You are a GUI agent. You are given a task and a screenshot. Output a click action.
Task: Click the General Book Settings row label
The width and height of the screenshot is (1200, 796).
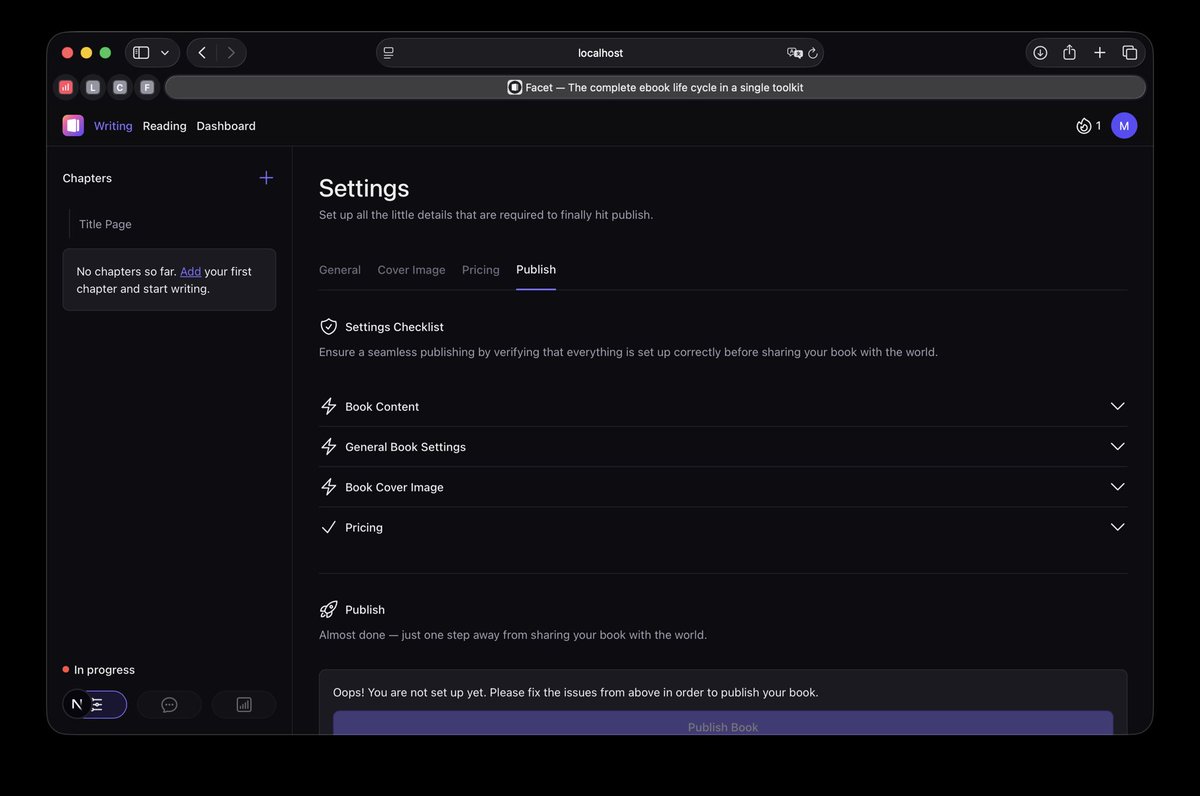click(405, 447)
